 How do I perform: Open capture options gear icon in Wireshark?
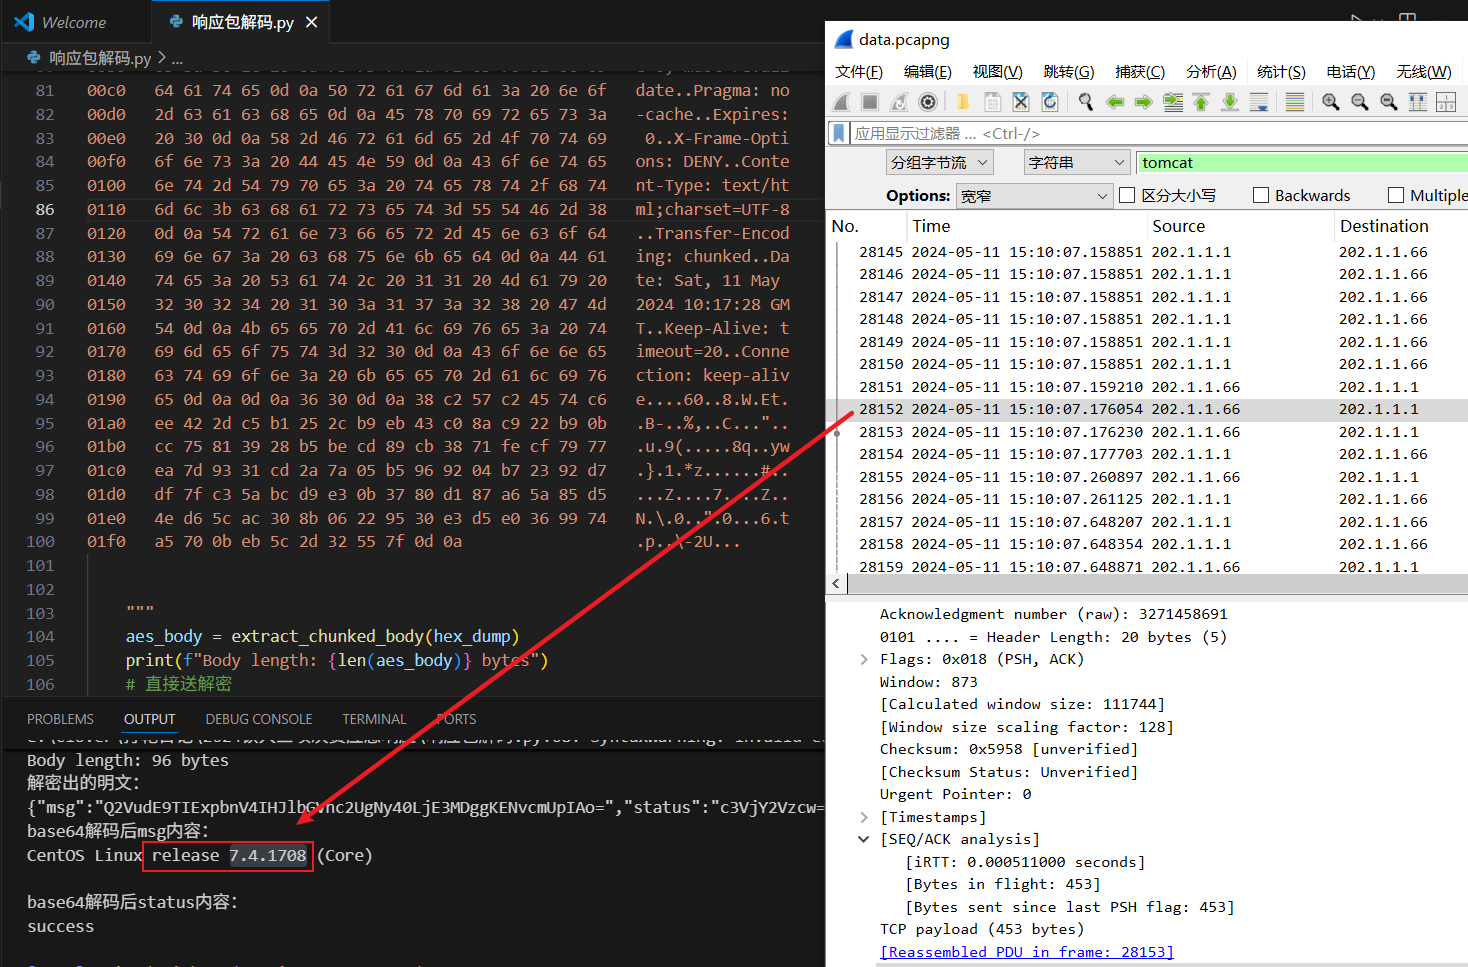point(928,102)
